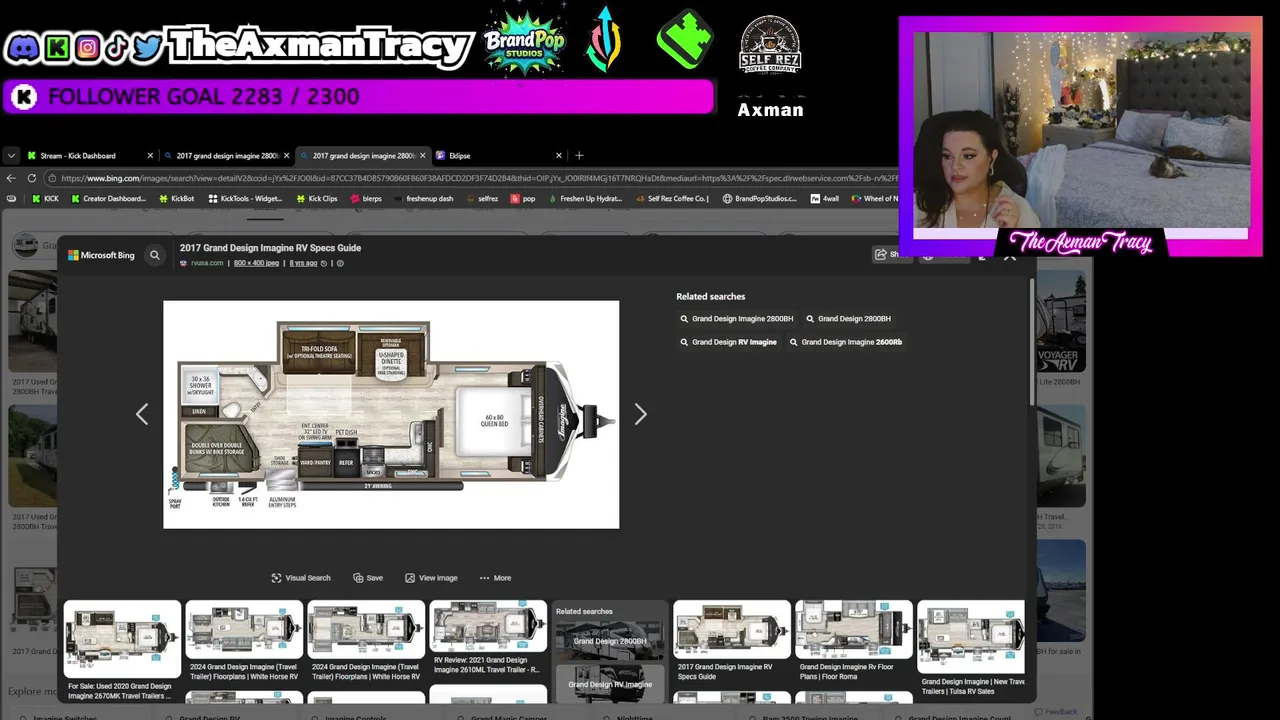Open the 4wall bookmark
1280x720 pixels.
tap(825, 199)
